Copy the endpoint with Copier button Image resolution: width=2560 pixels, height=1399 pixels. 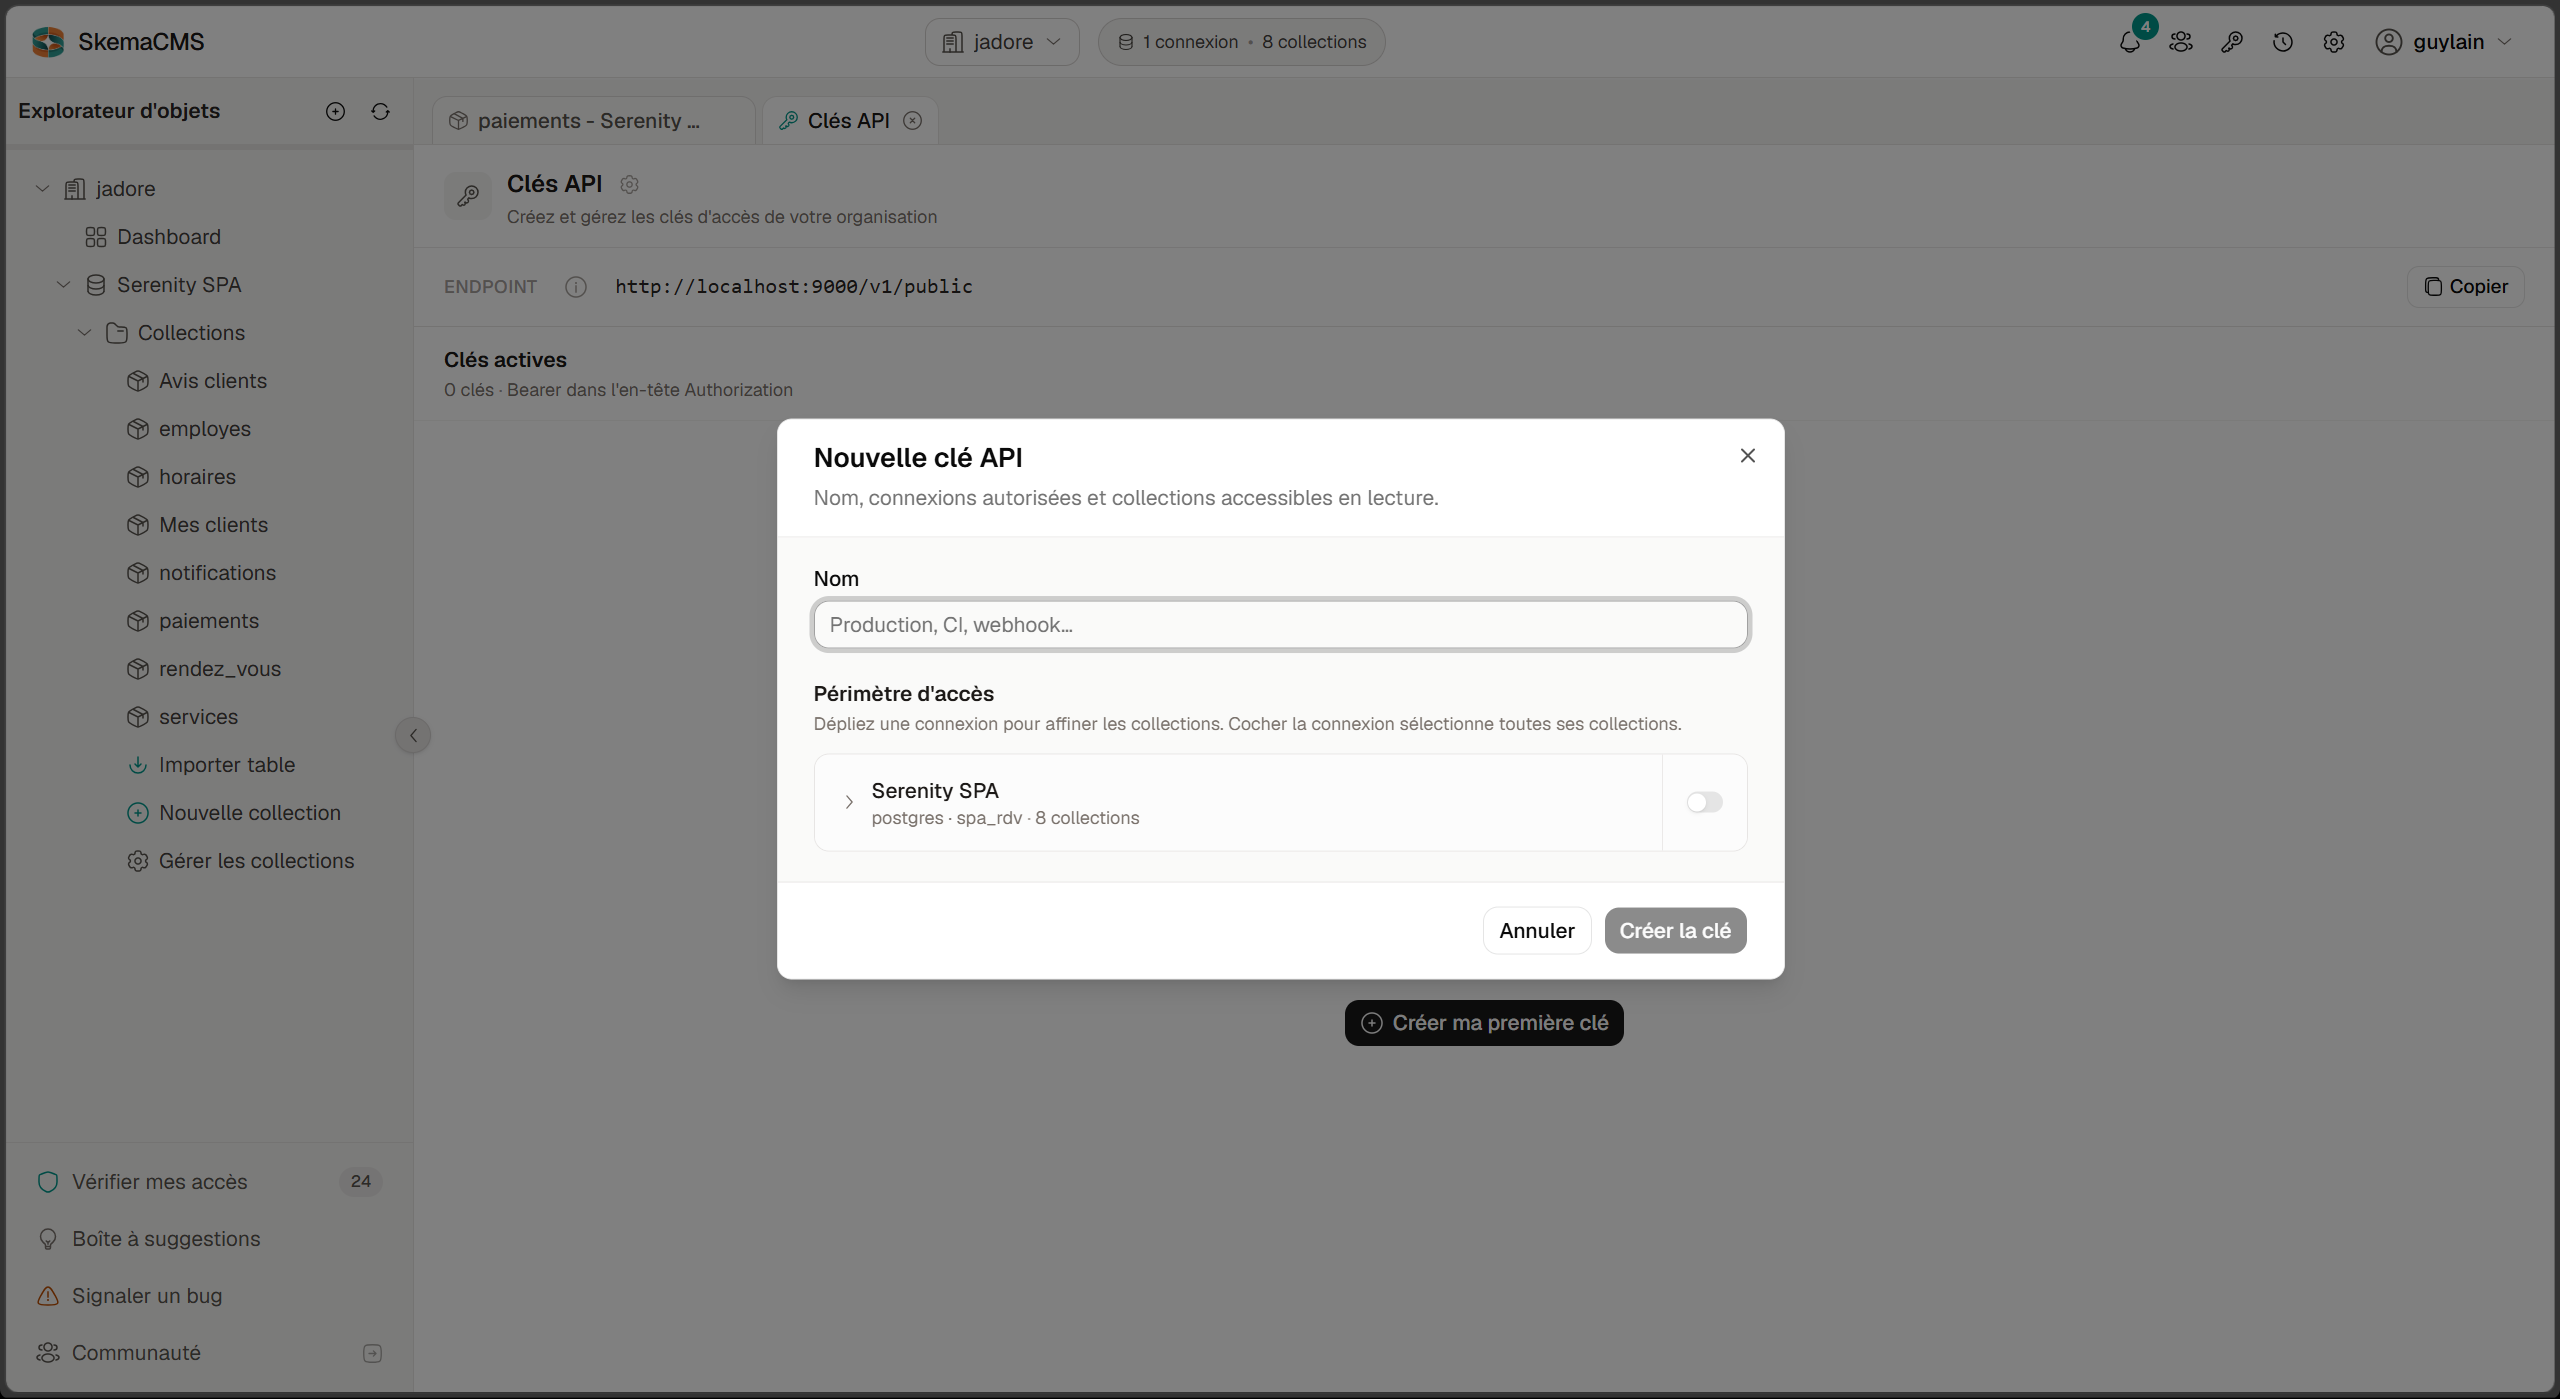tap(2466, 287)
